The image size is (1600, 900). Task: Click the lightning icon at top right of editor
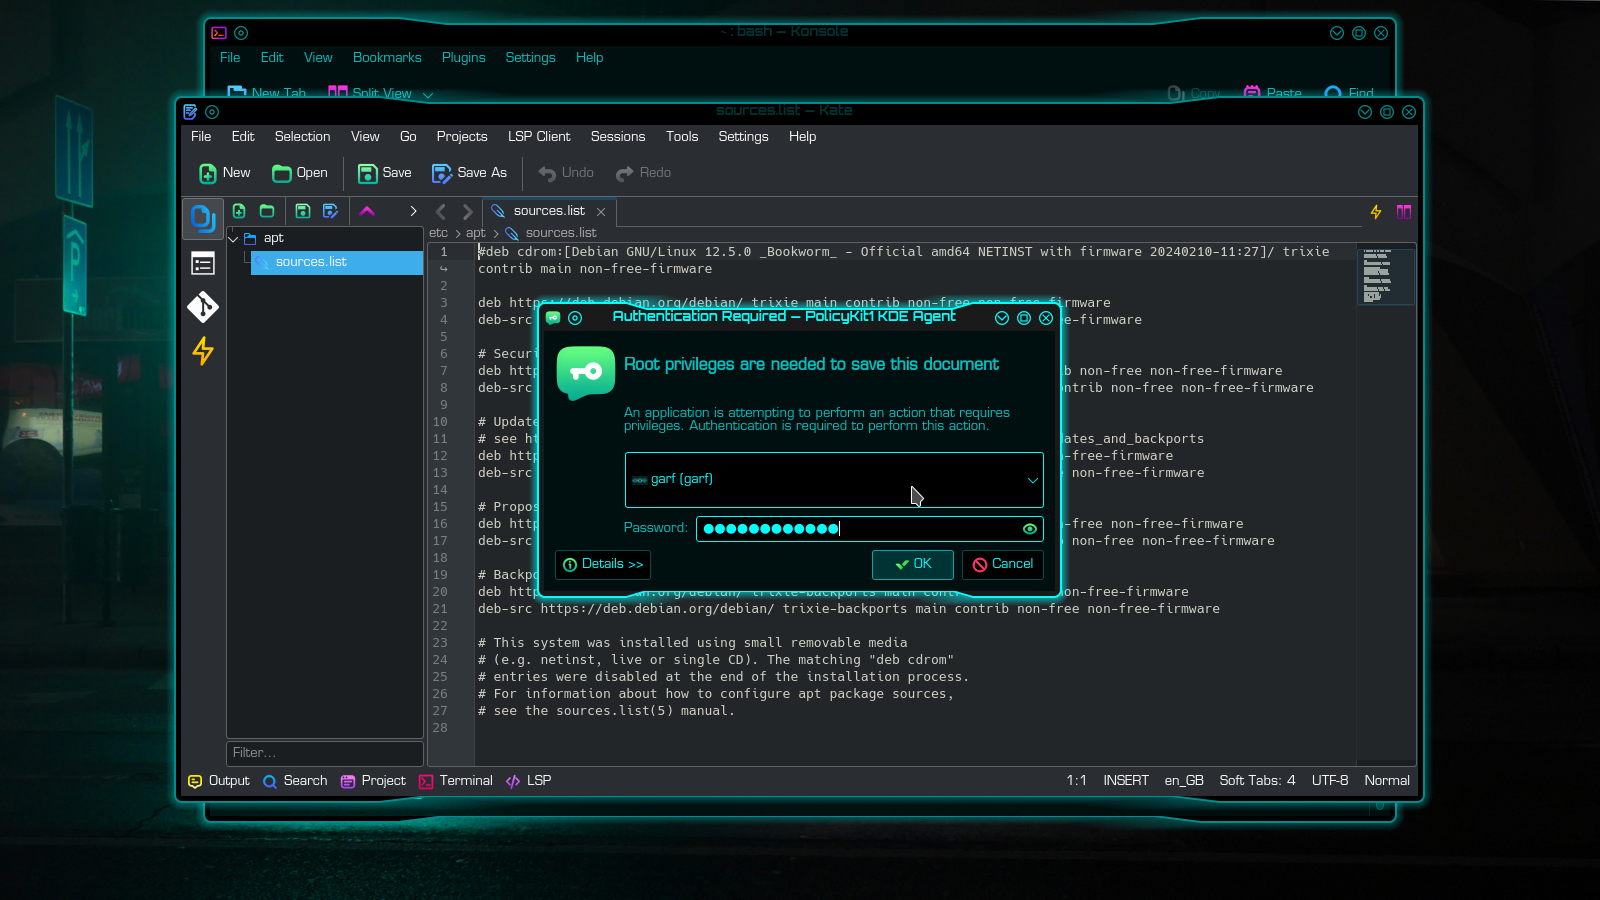(x=1376, y=212)
